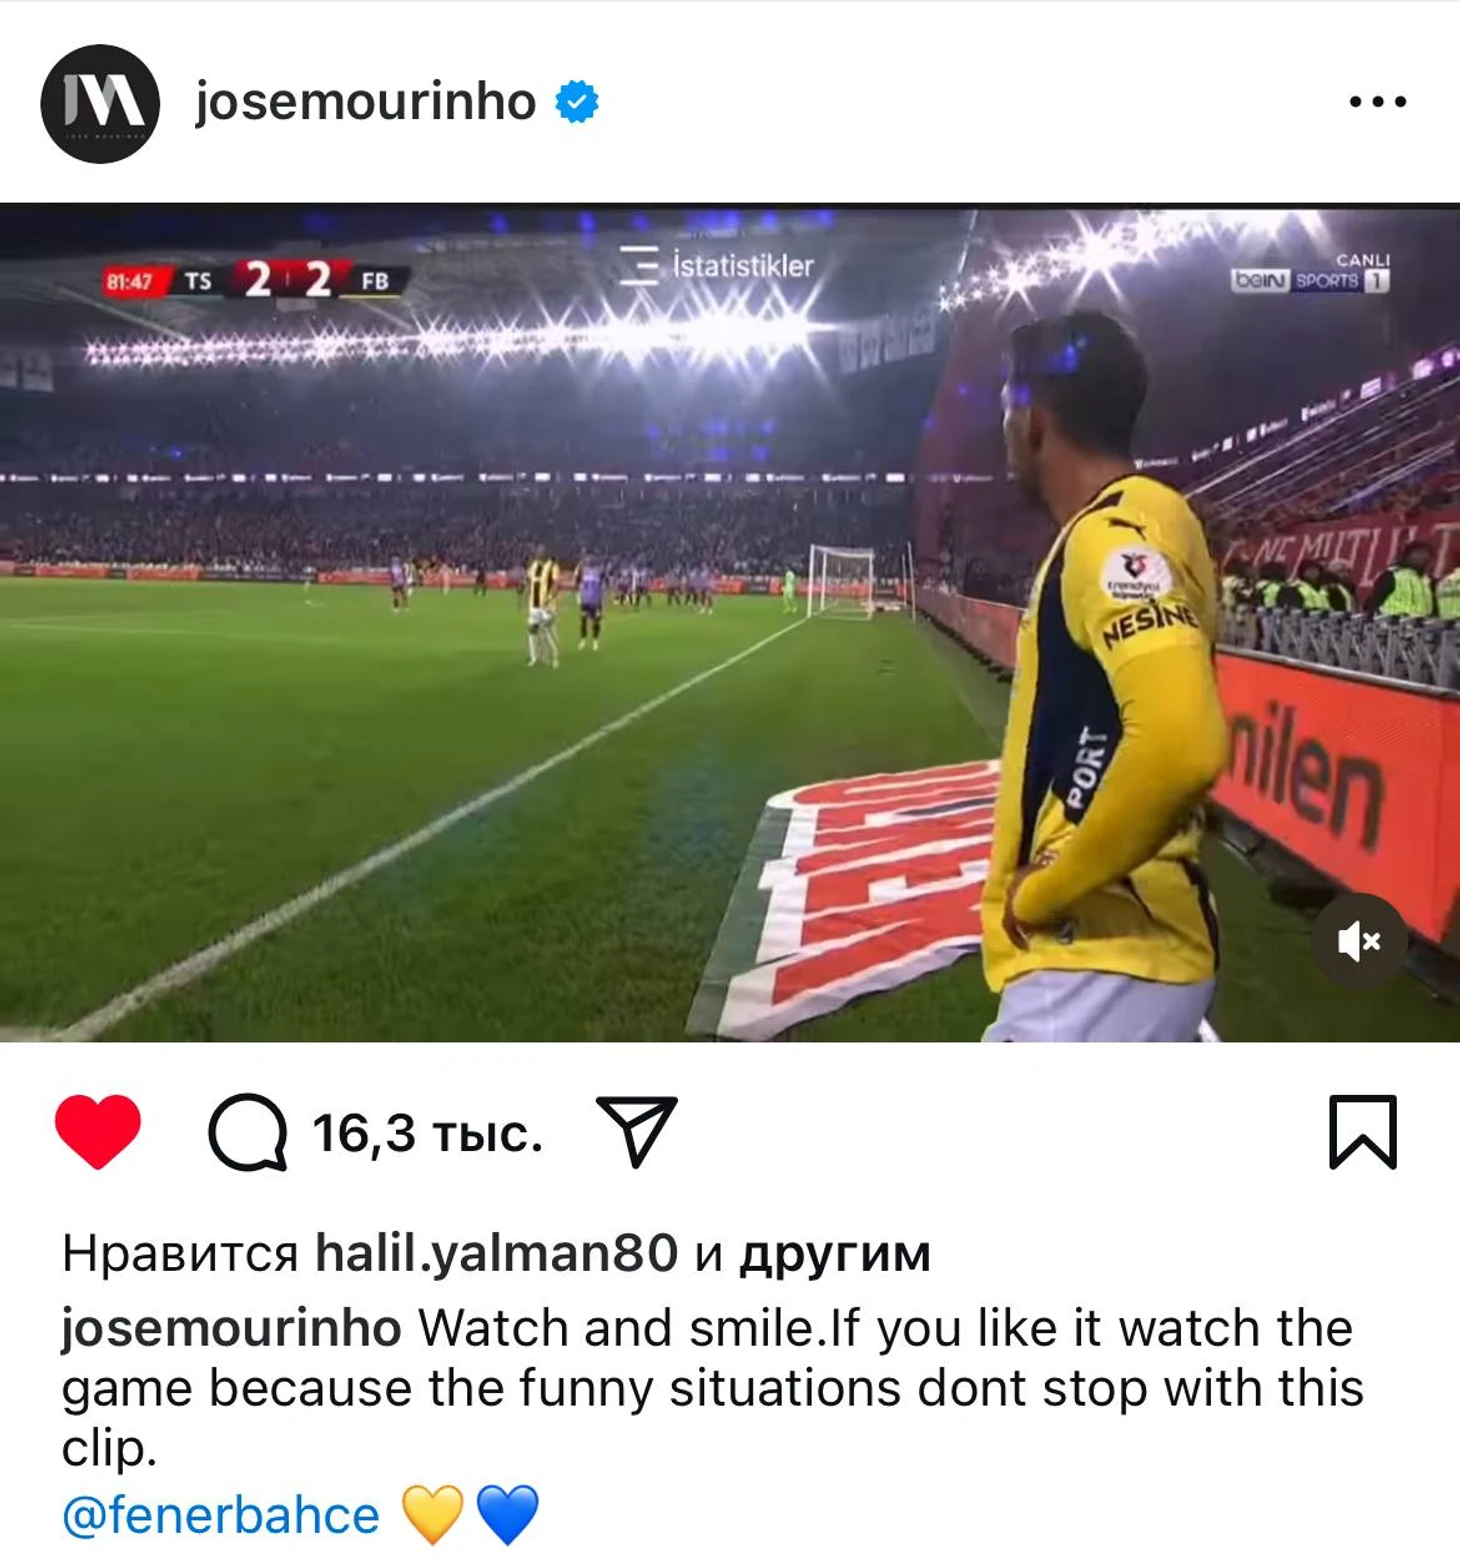Image resolution: width=1460 pixels, height=1556 pixels.
Task: Click the josemourinho name in the caption
Action: pos(232,1328)
